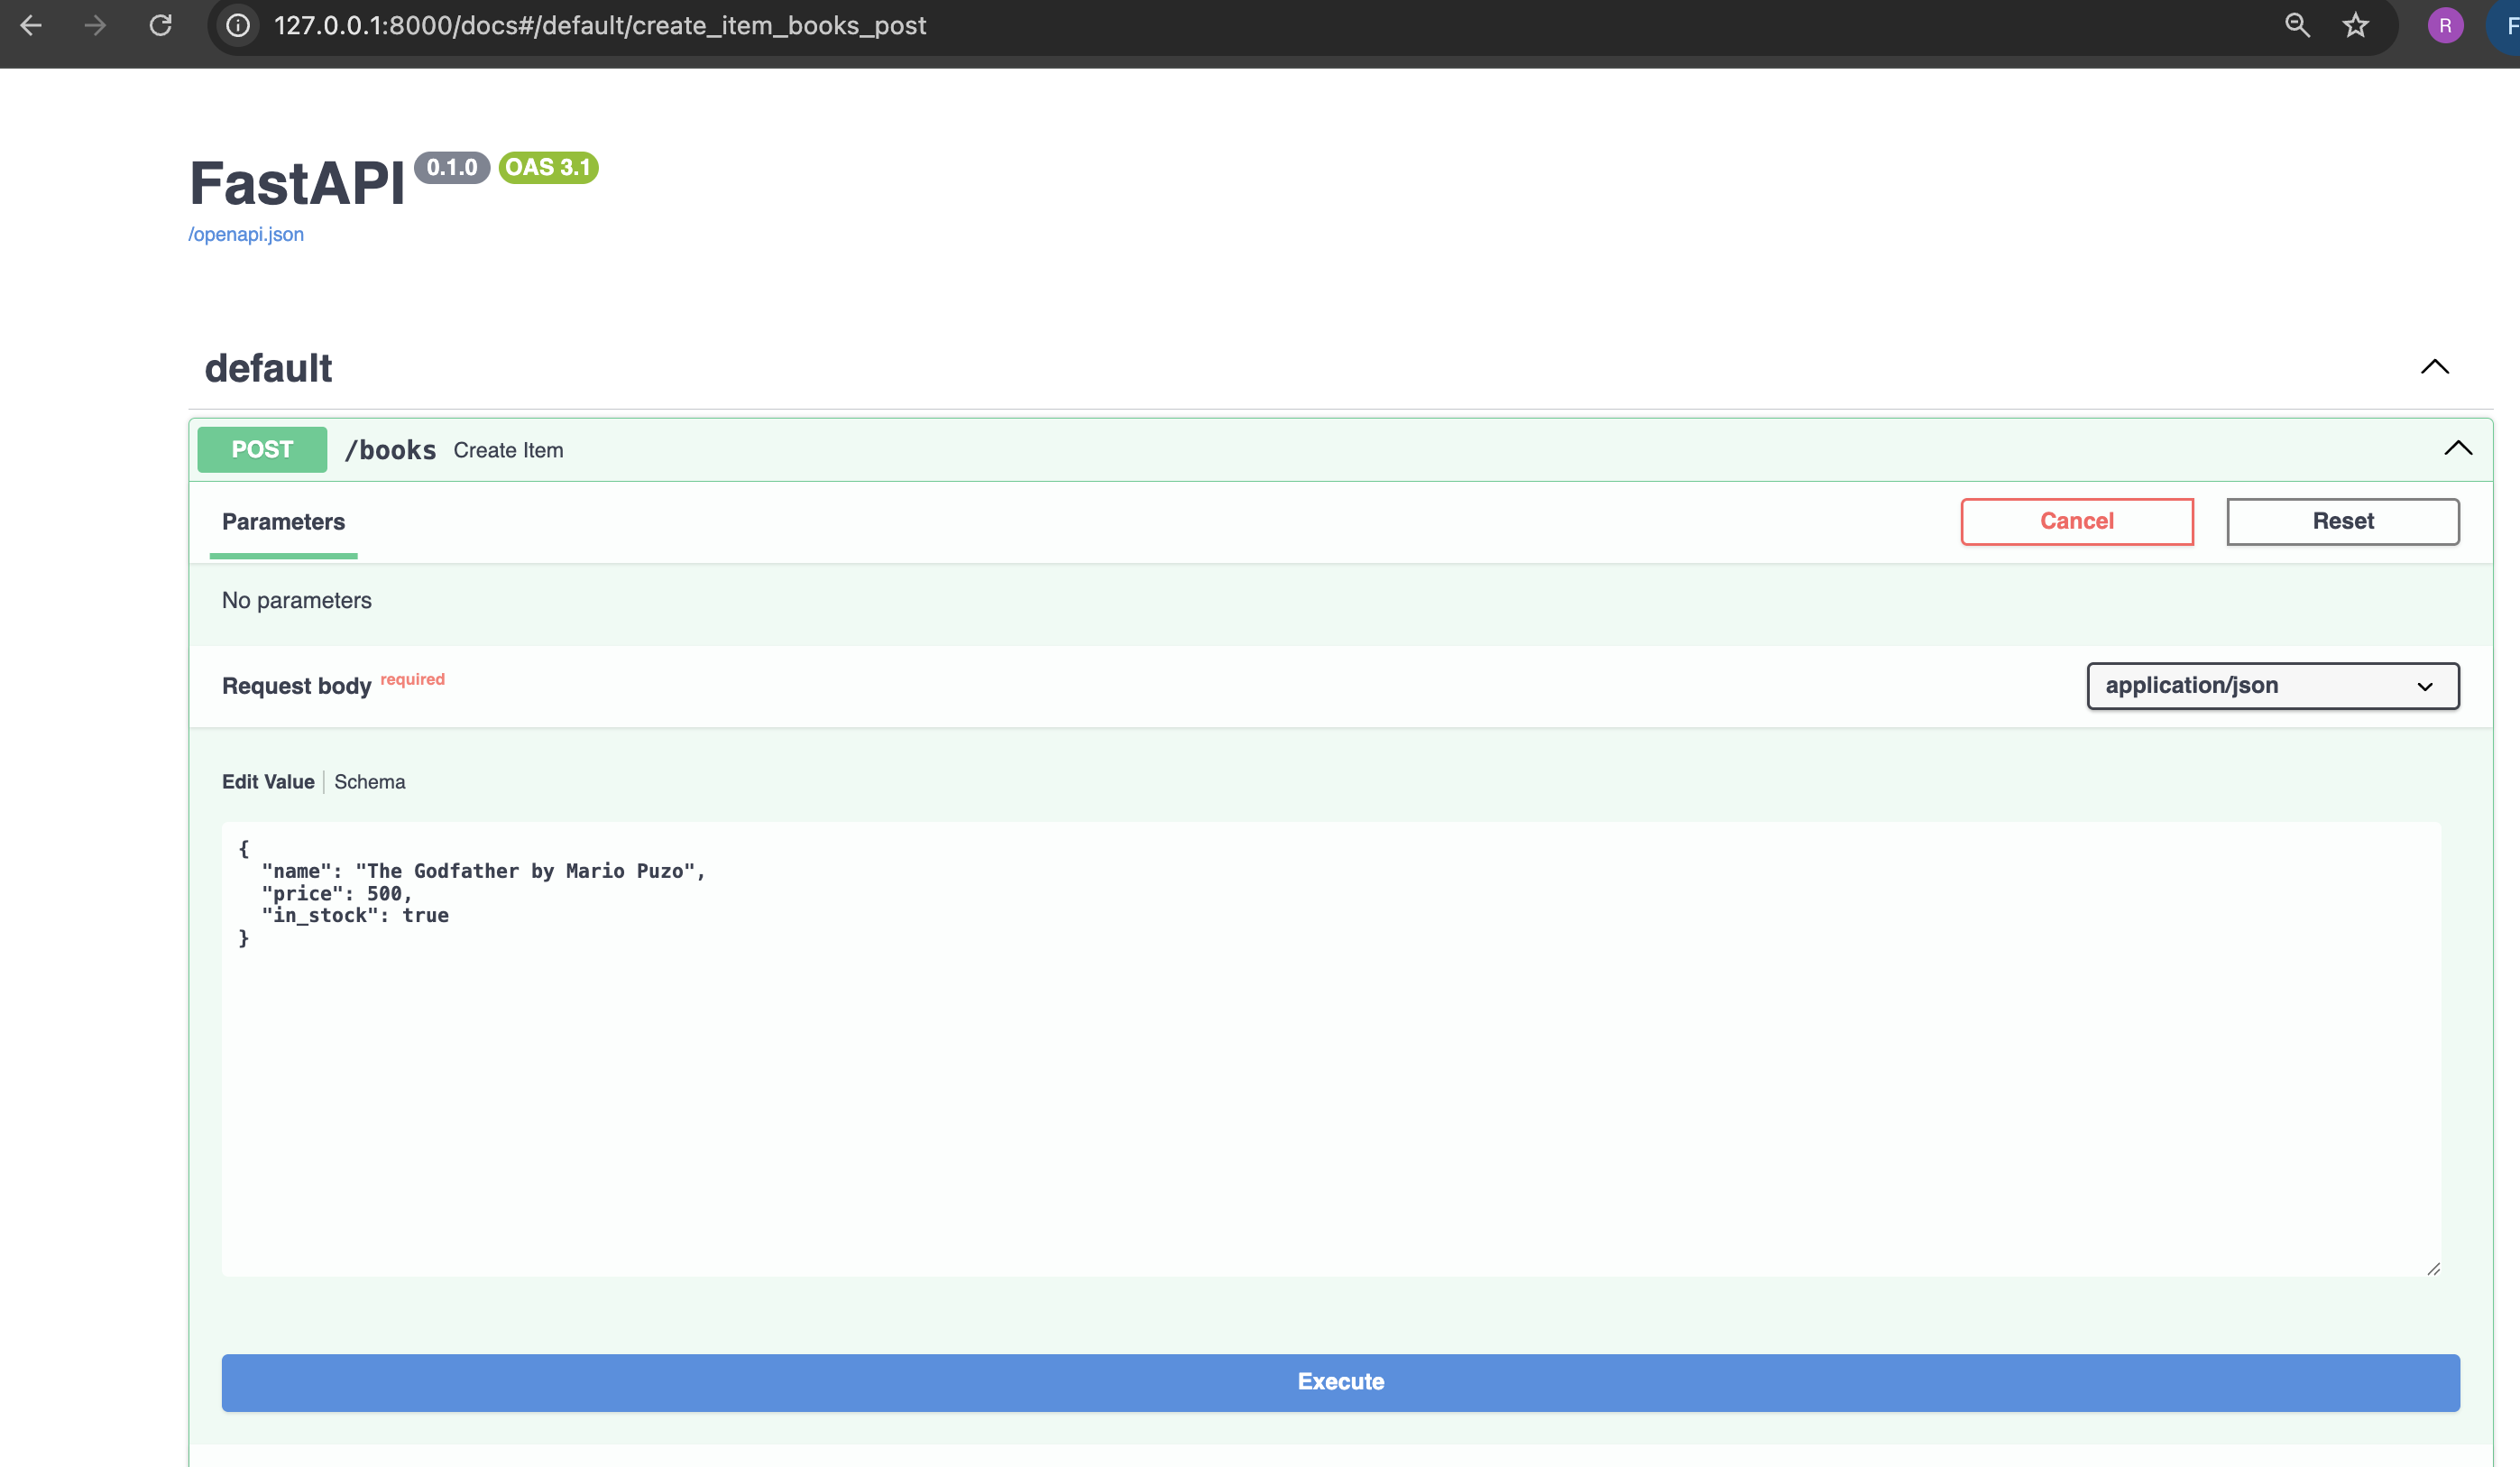This screenshot has height=1467, width=2520.
Task: Click the zoom search icon in toolbar
Action: coord(2297,25)
